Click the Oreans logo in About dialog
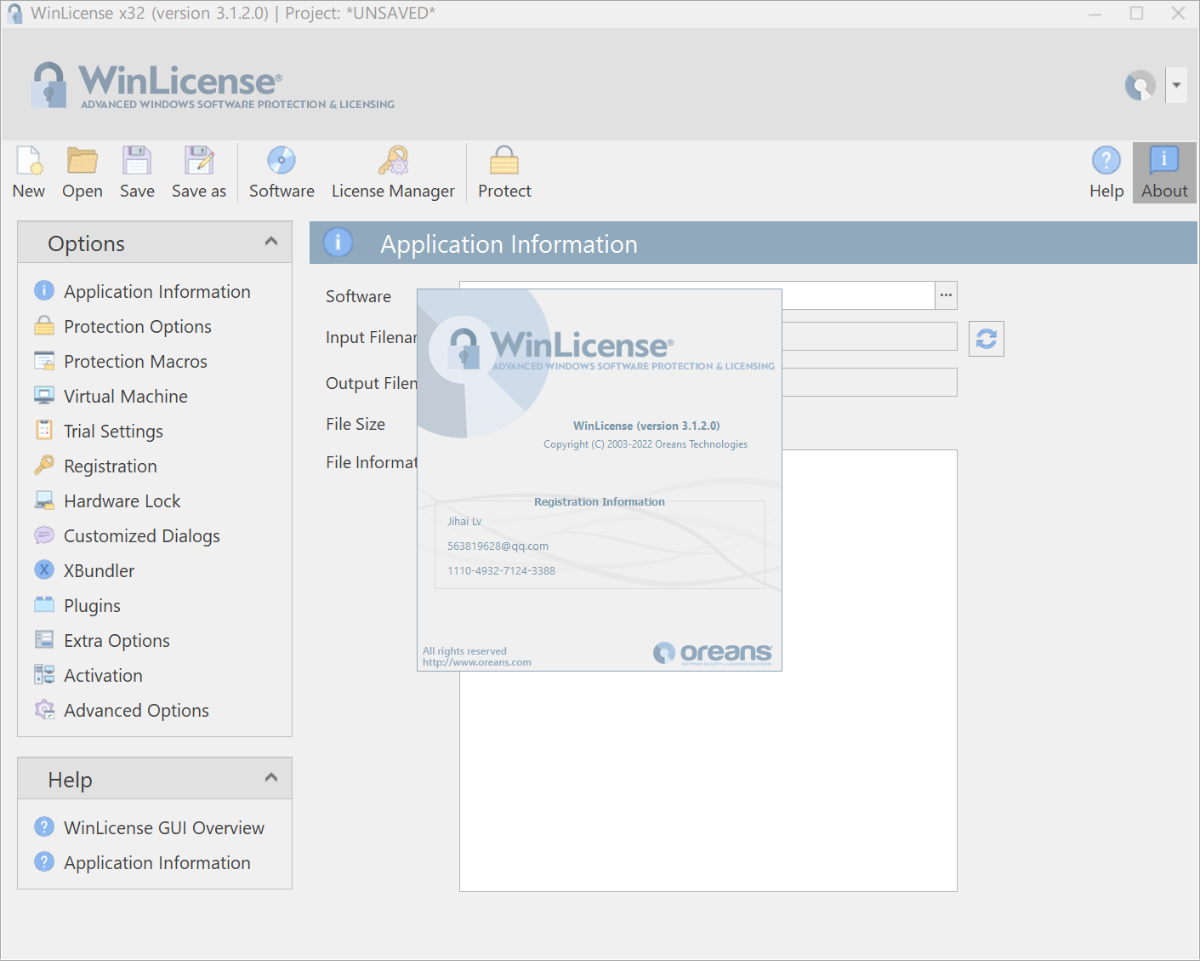 (713, 653)
